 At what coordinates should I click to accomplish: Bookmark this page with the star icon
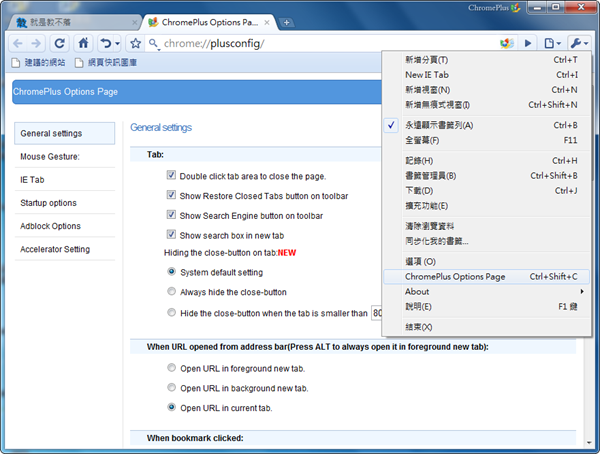pyautogui.click(x=135, y=43)
